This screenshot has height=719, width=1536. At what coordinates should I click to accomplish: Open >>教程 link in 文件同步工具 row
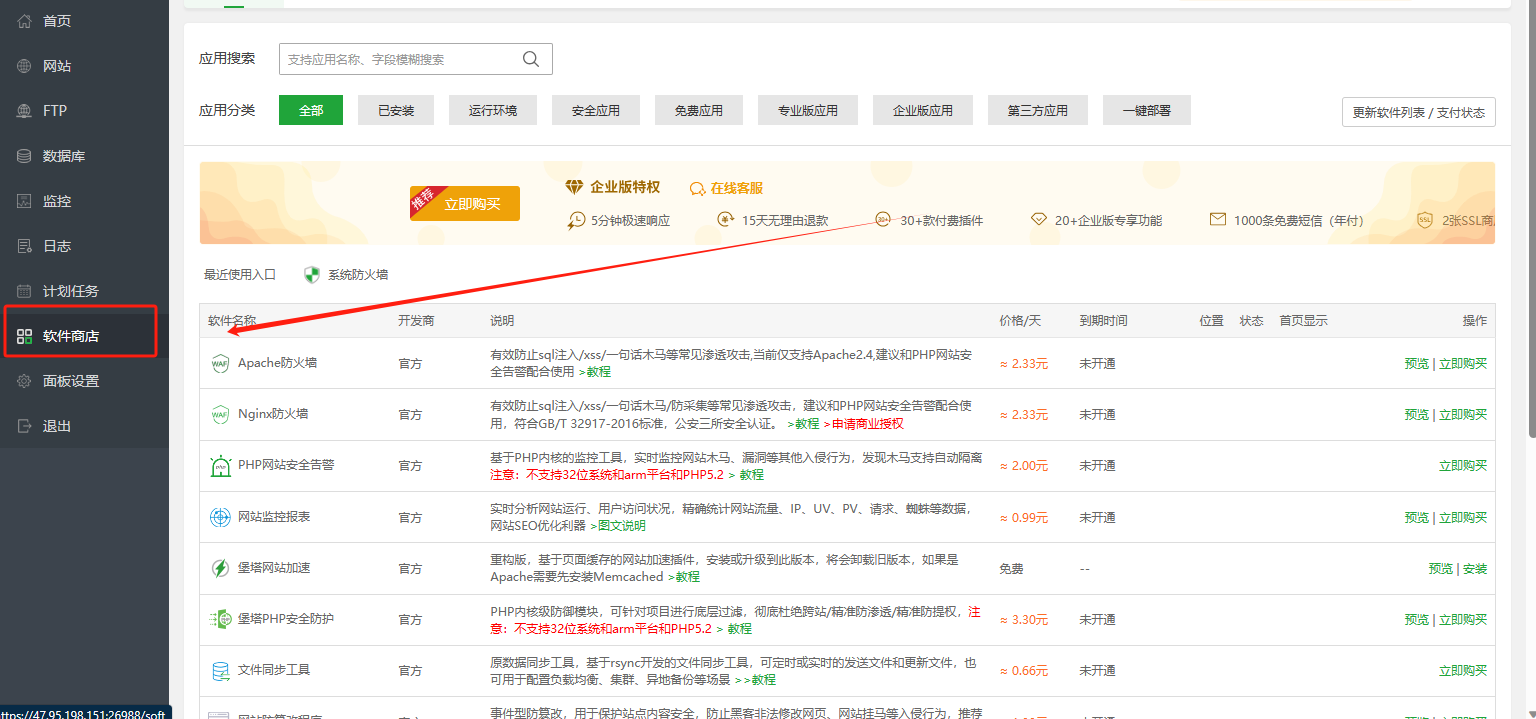tap(755, 679)
